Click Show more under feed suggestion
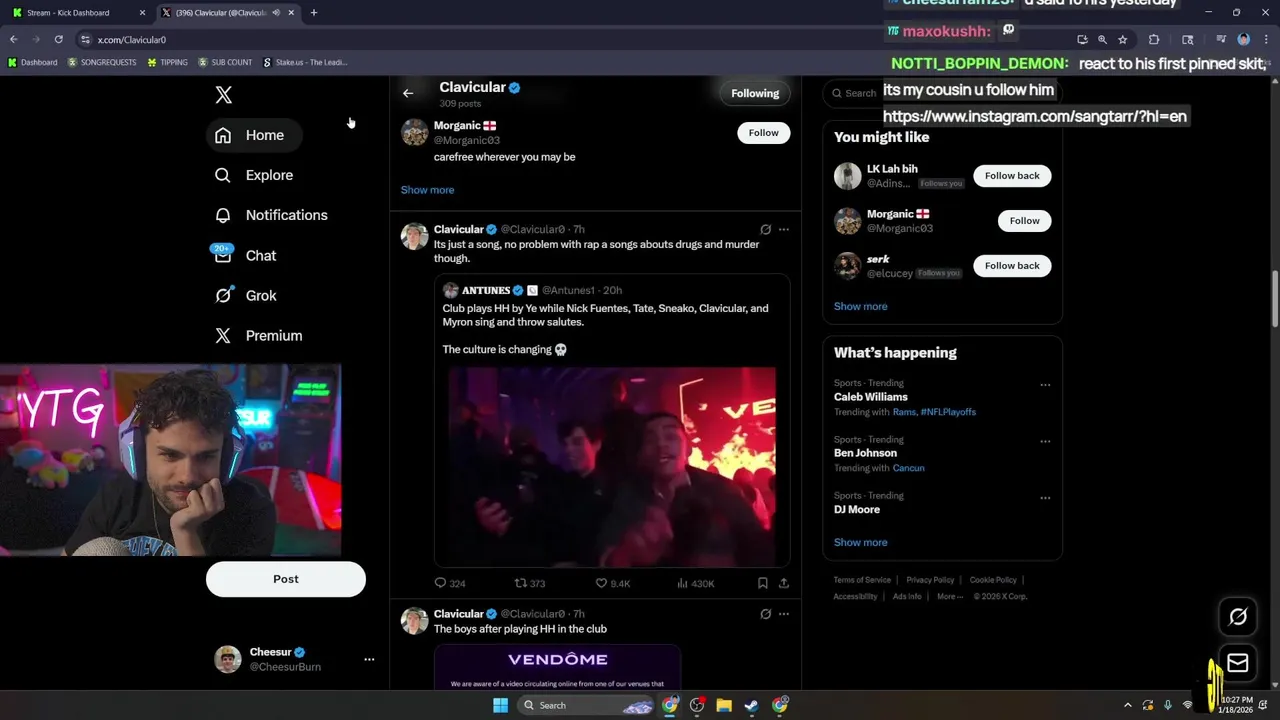The height and width of the screenshot is (720, 1280). (427, 190)
